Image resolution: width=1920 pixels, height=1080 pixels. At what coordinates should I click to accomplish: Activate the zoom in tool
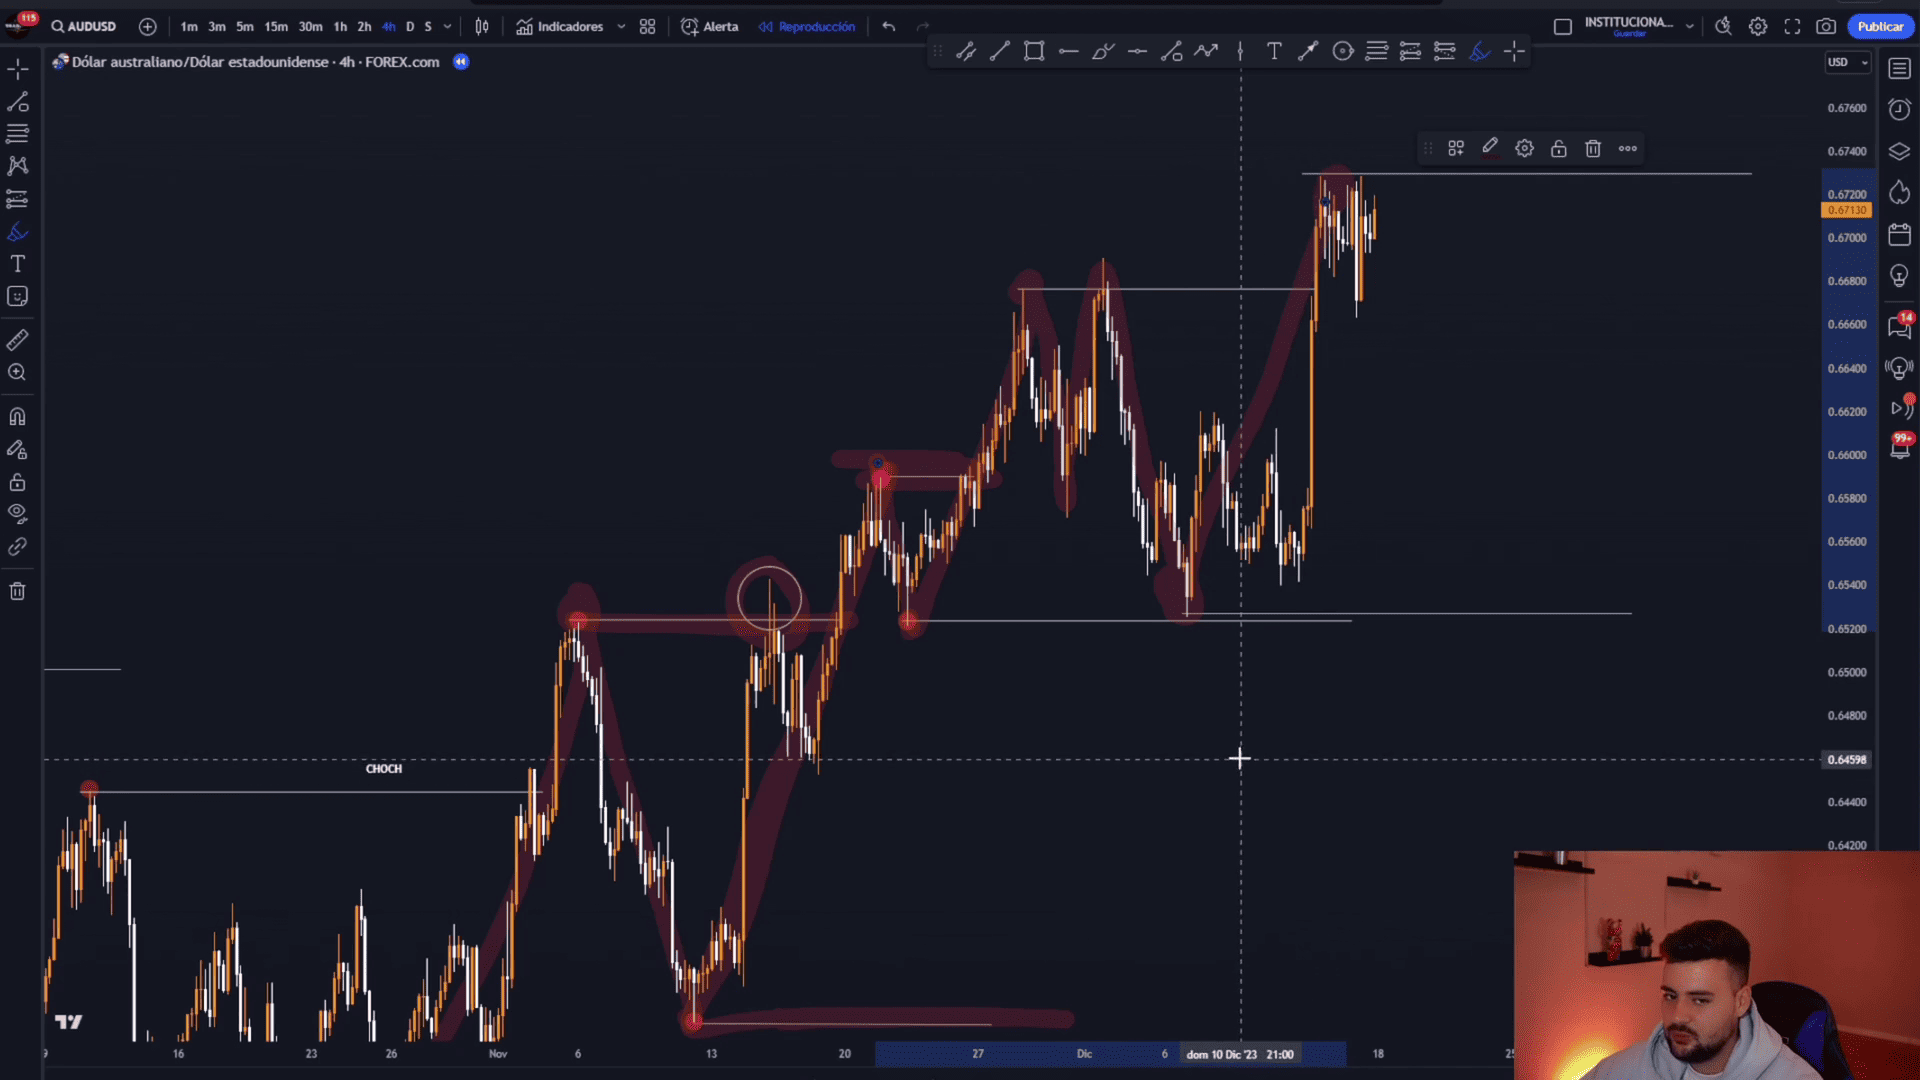pos(17,372)
